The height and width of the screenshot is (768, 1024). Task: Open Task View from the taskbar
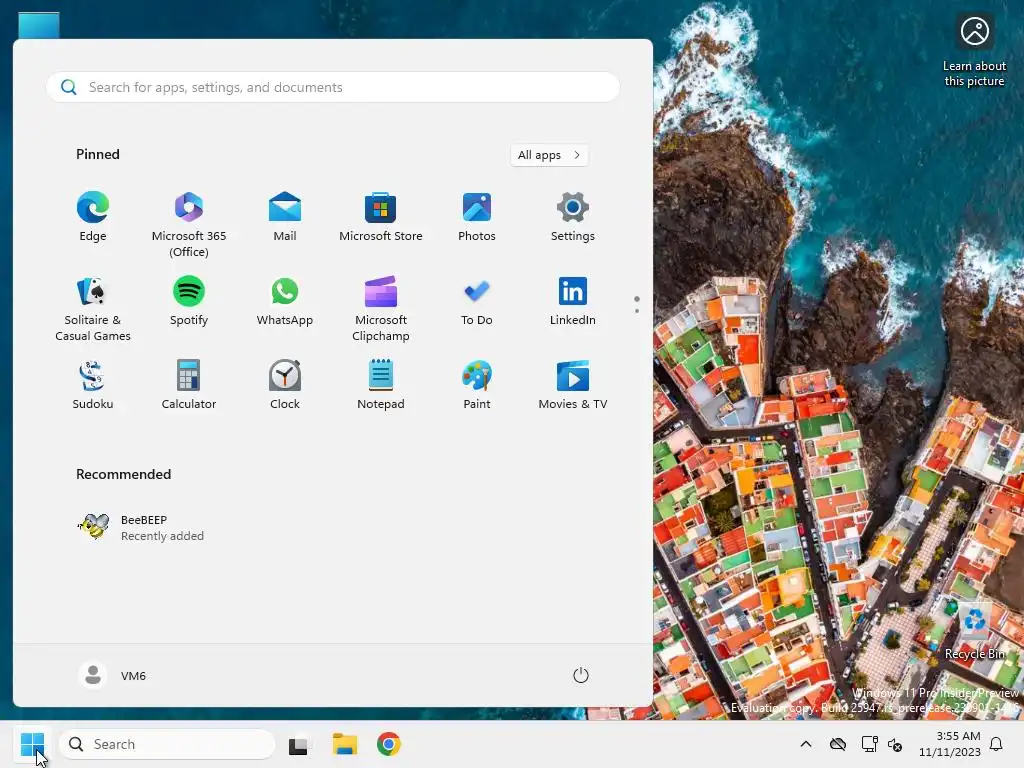point(299,744)
